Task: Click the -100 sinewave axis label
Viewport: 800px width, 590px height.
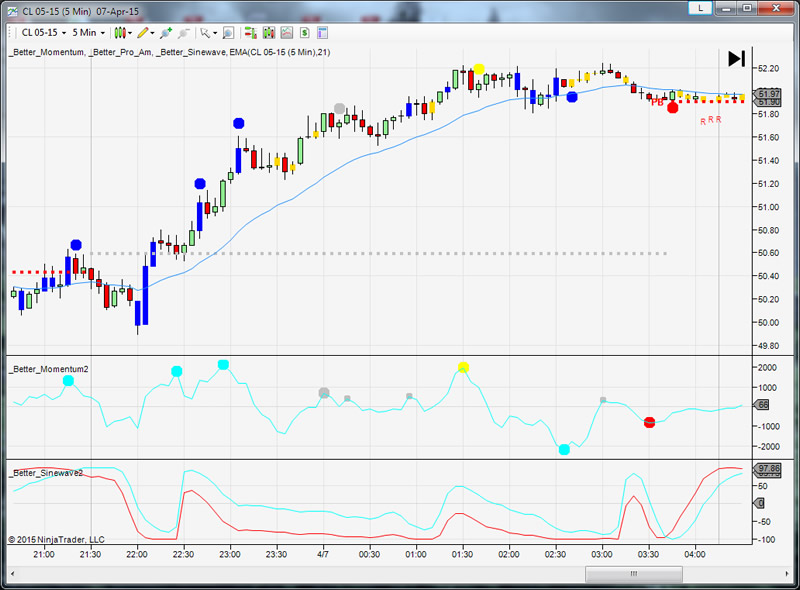Action: pyautogui.click(x=767, y=539)
